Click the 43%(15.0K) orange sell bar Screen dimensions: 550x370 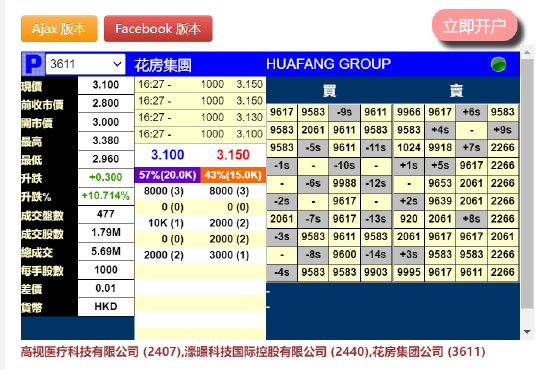(233, 175)
